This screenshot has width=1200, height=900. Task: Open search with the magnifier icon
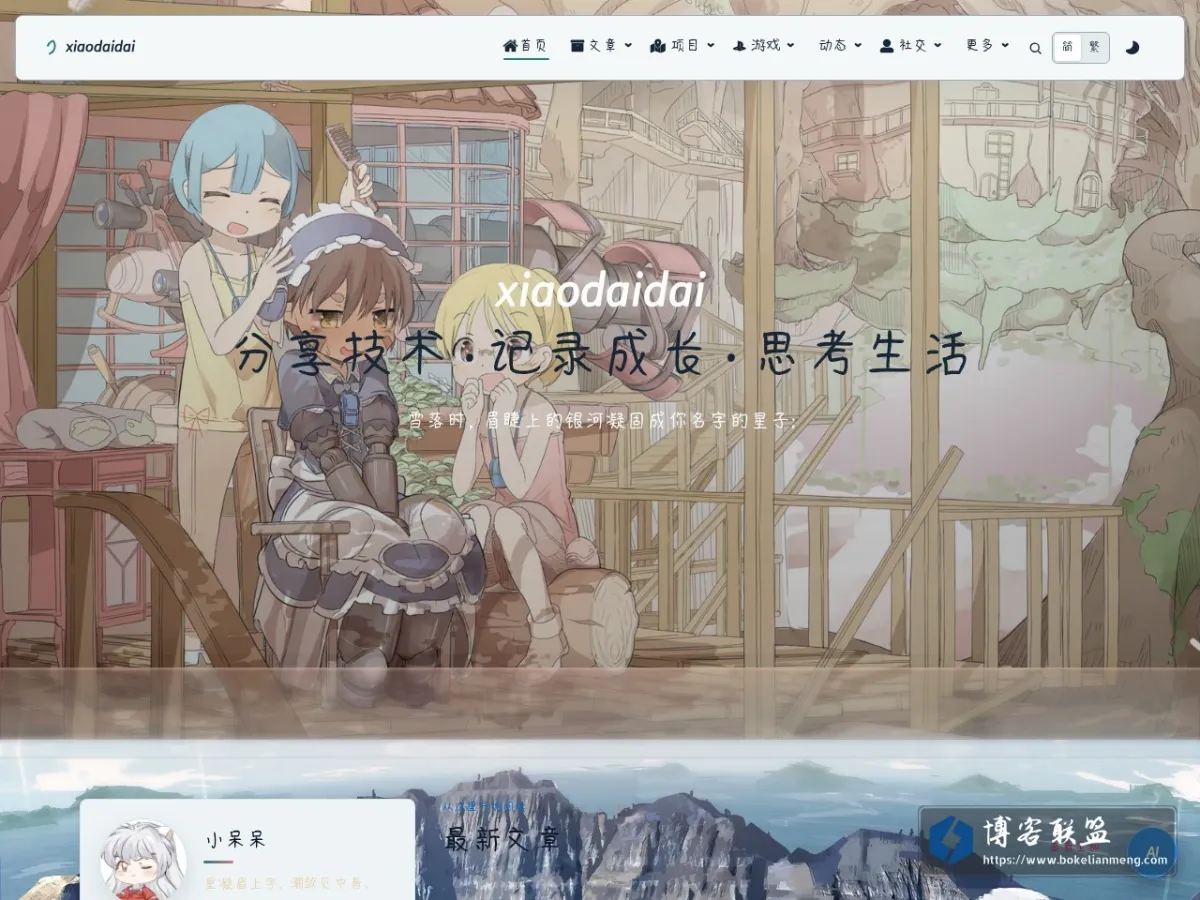(1035, 47)
